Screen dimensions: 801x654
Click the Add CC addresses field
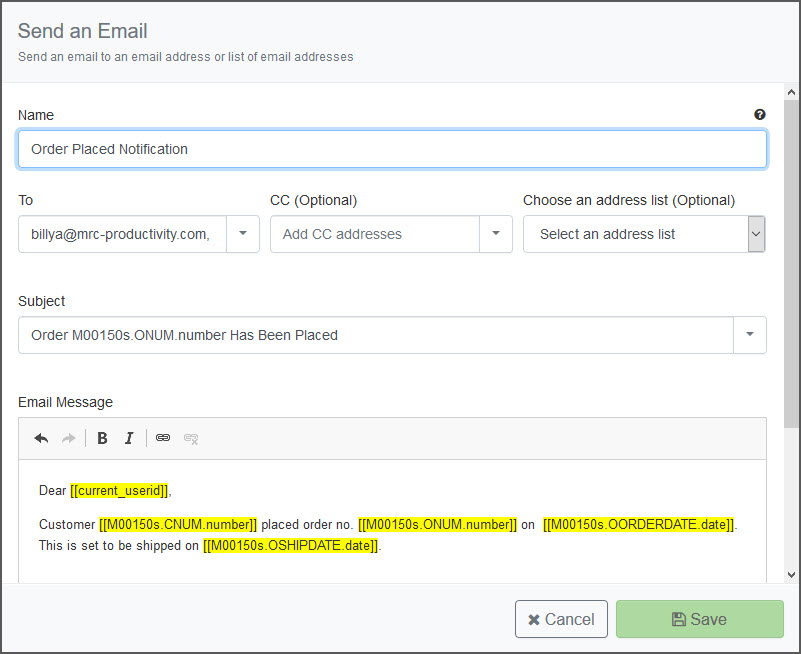click(375, 234)
